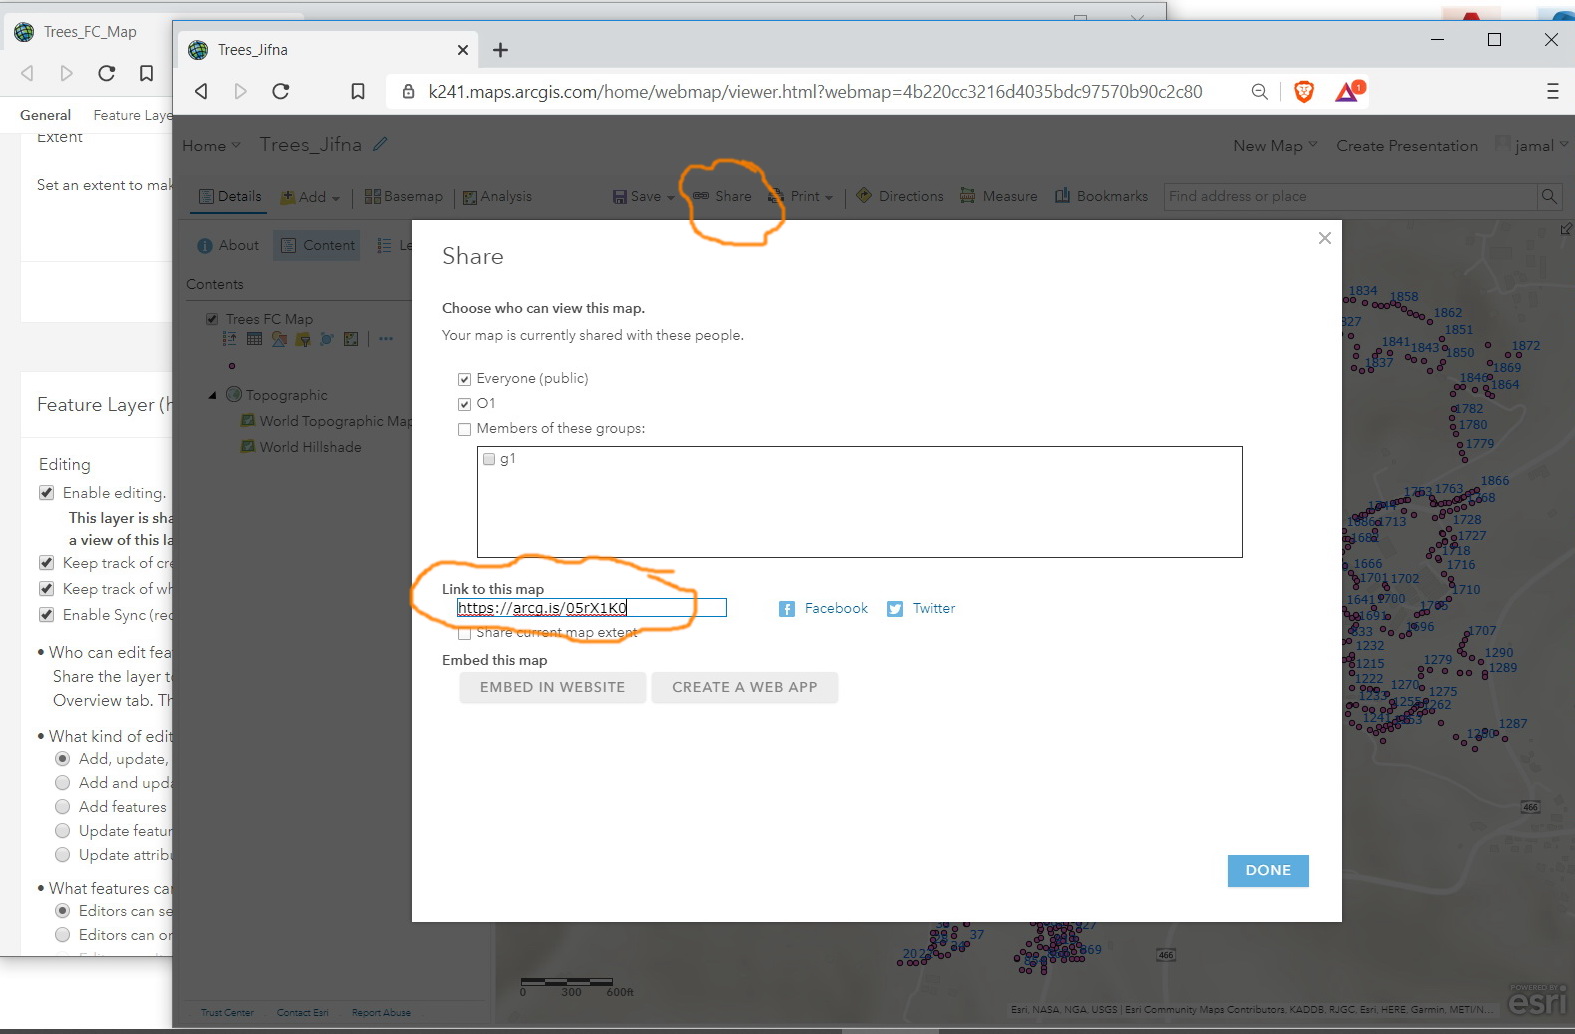Toggle Trees FC Map layer visibility checkbox

[212, 319]
